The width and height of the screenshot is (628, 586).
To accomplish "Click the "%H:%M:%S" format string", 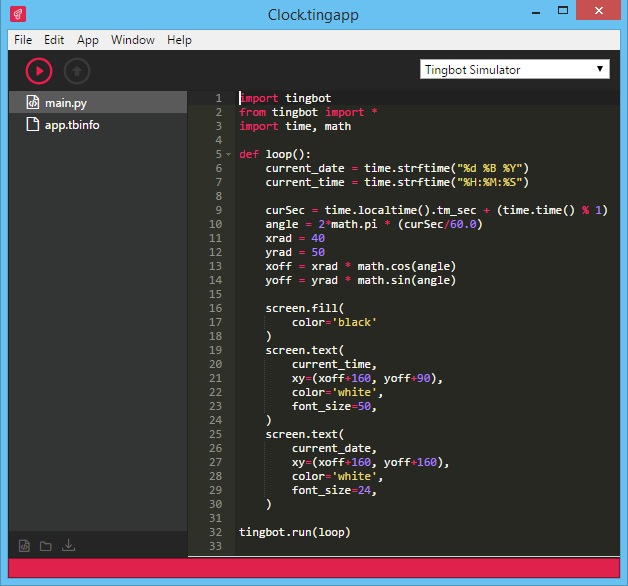I will pos(489,182).
